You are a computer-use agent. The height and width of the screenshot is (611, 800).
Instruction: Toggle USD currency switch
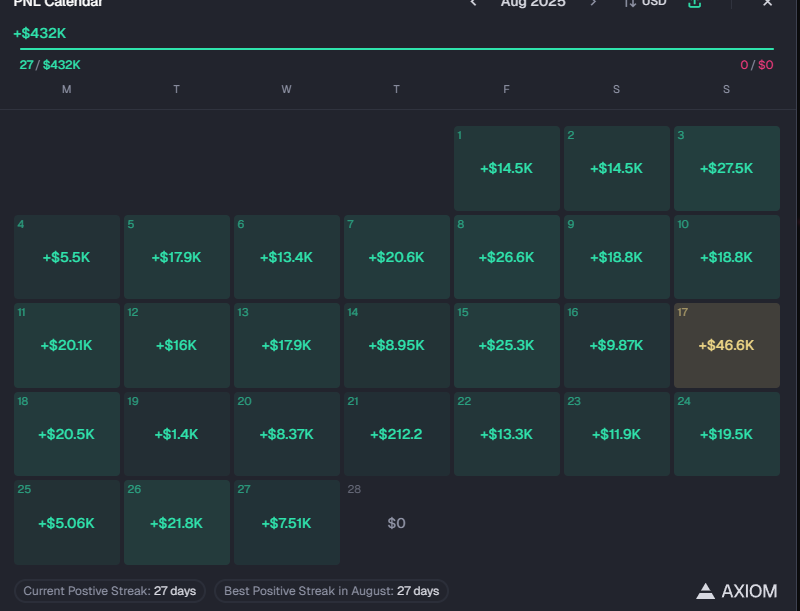click(645, 3)
